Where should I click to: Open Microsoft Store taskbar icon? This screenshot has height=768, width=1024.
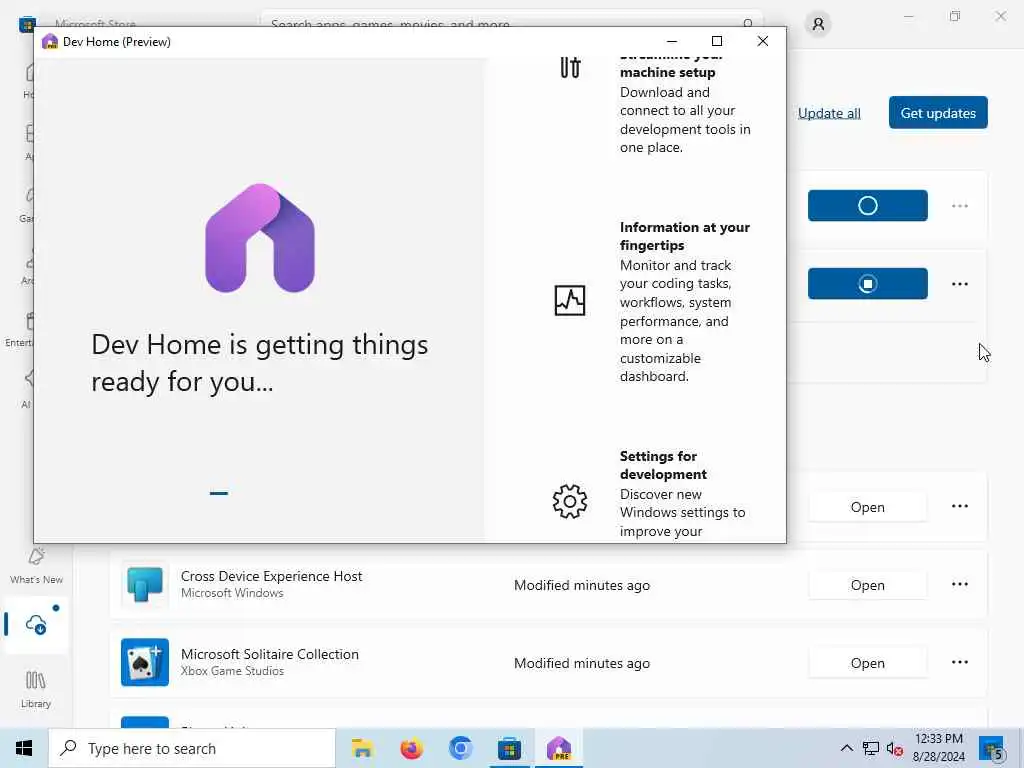pos(509,748)
